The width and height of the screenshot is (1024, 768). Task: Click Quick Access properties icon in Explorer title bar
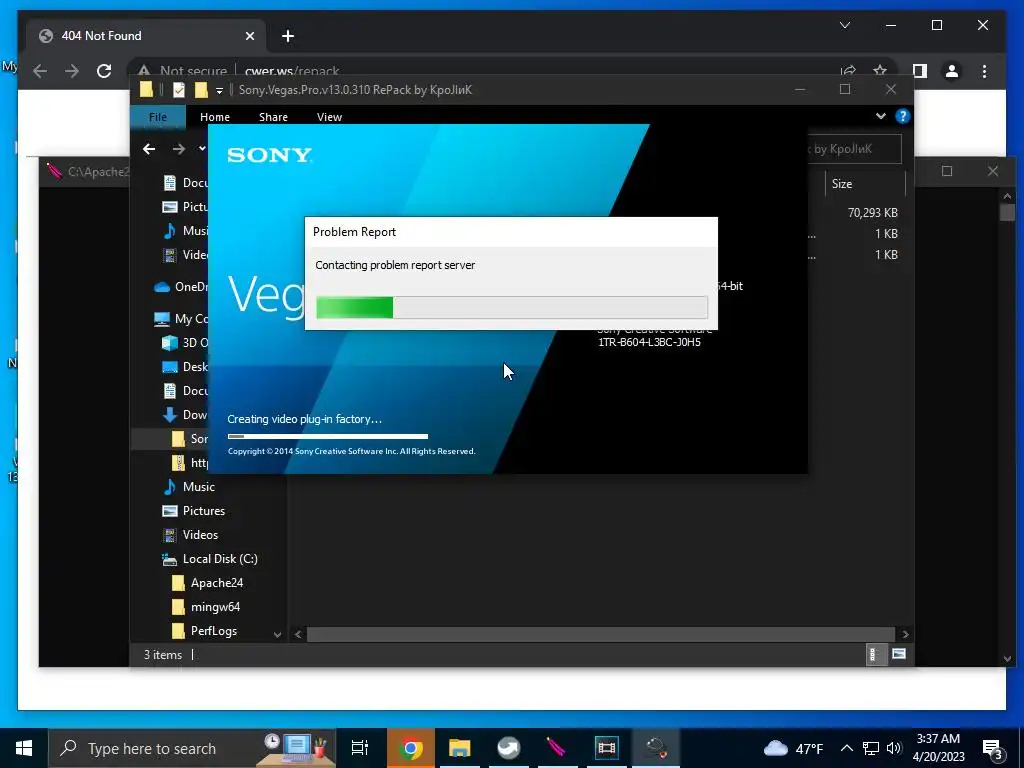[x=178, y=90]
